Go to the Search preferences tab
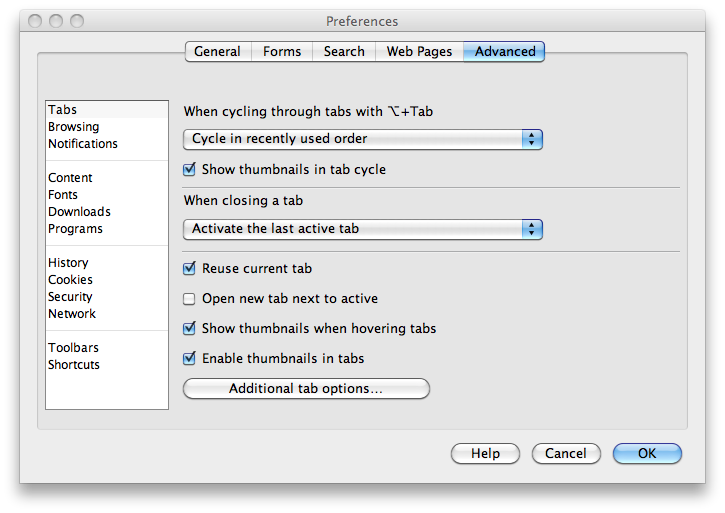 click(344, 52)
